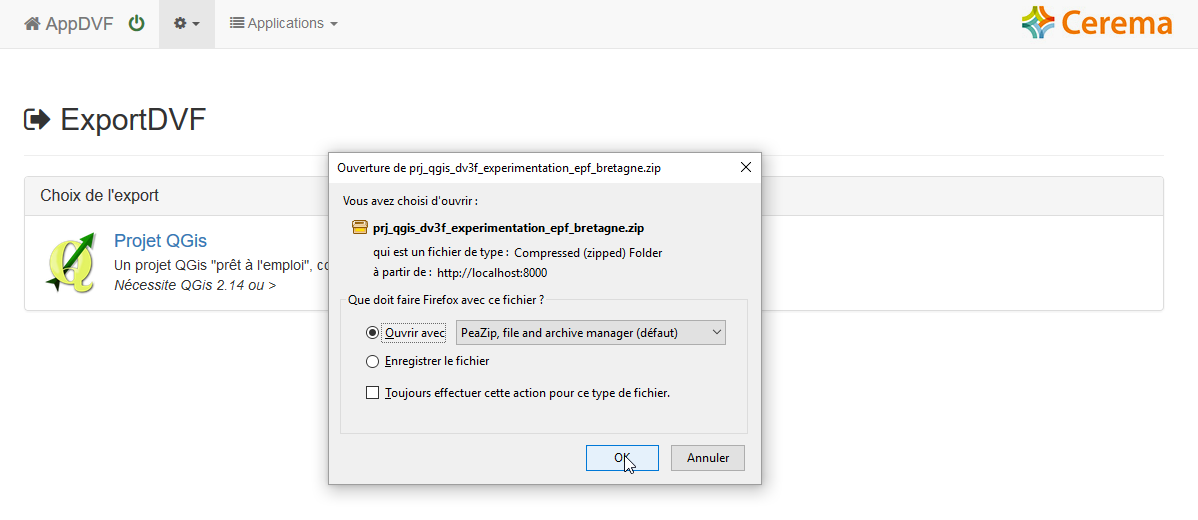Open the Applications menu
The width and height of the screenshot is (1198, 520).
click(x=283, y=24)
